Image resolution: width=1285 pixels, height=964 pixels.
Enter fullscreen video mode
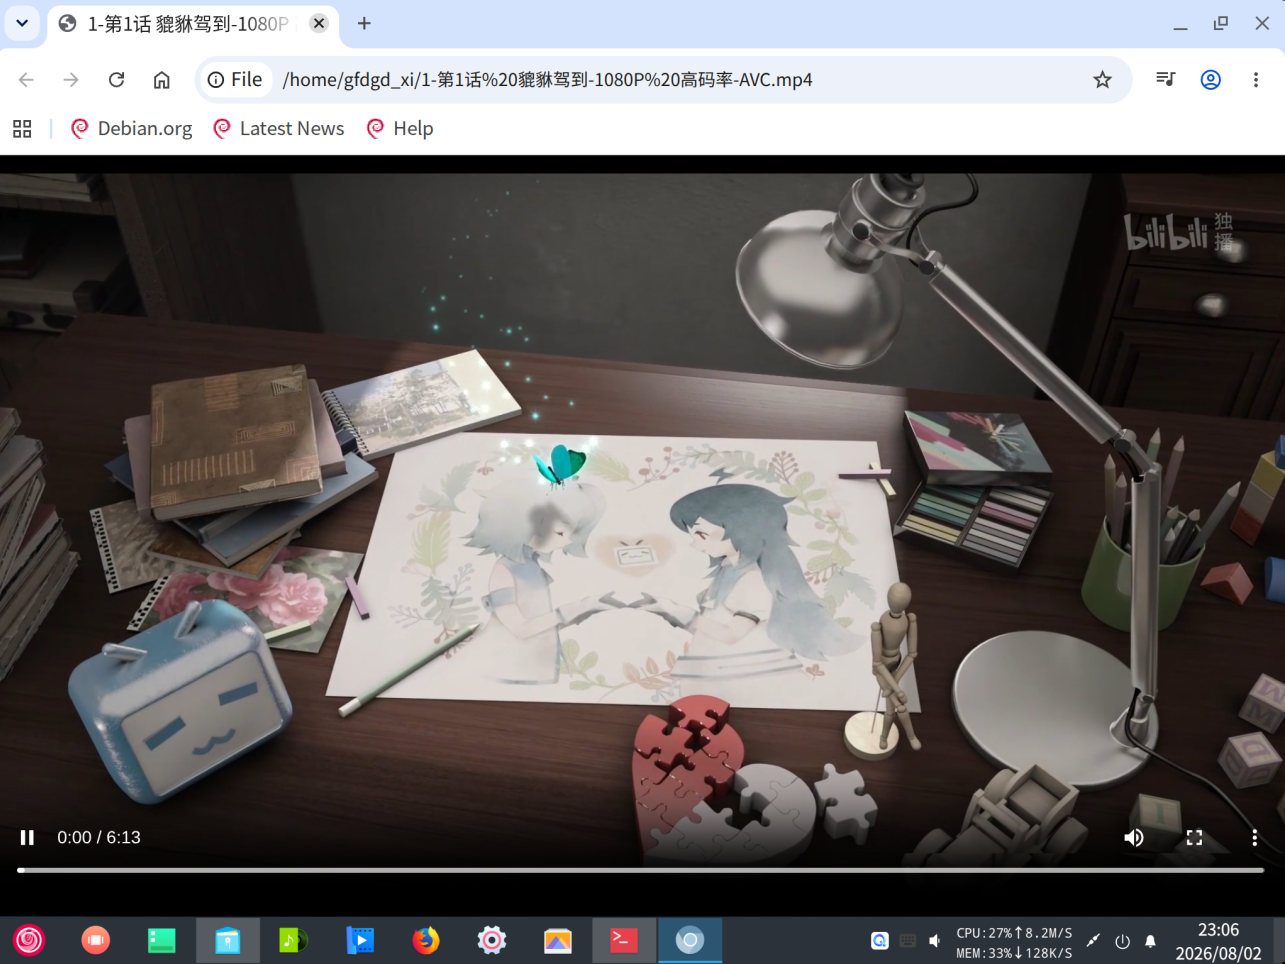[x=1194, y=838]
